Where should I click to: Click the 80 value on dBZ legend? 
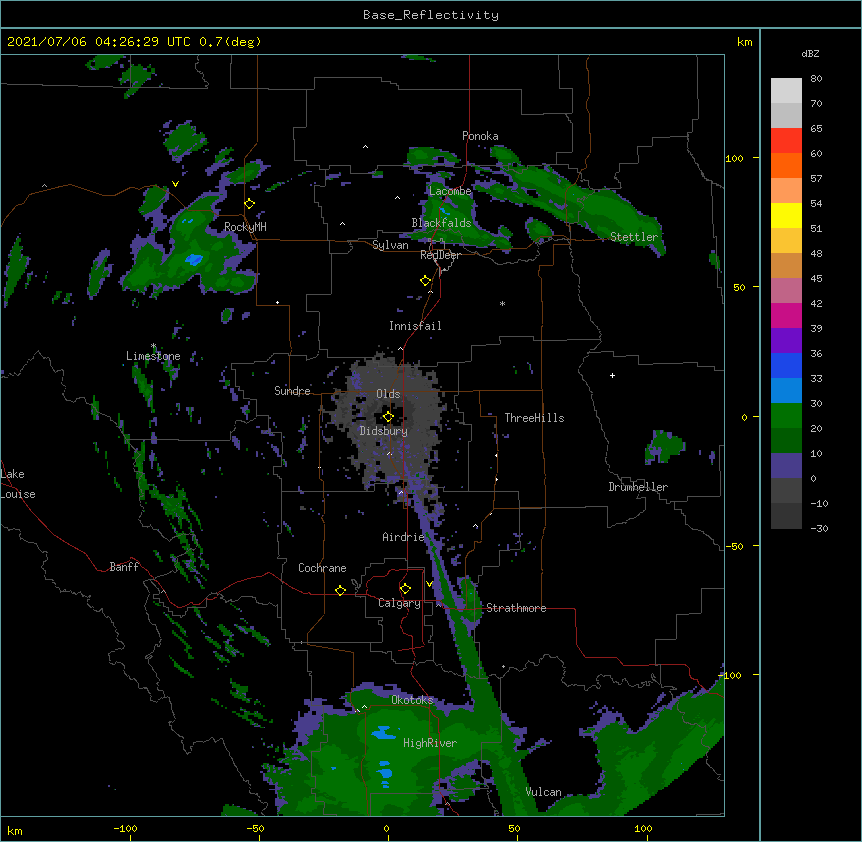click(816, 79)
